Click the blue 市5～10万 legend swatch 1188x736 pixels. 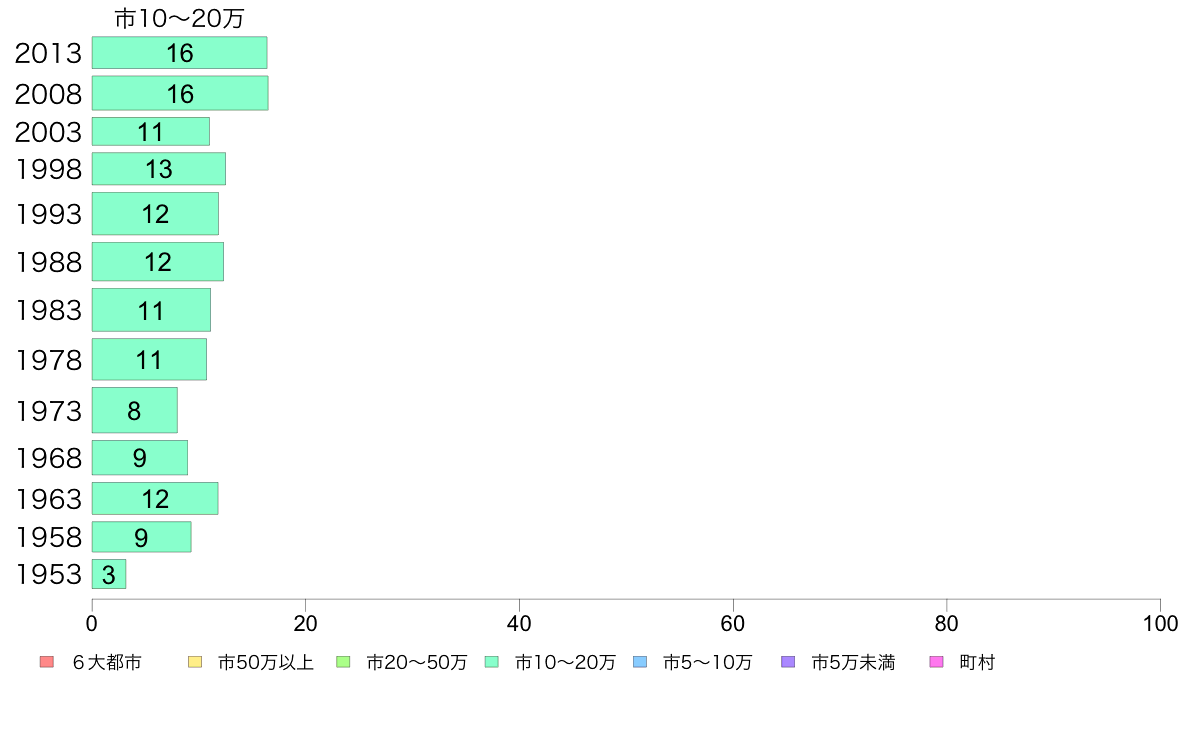coord(640,662)
